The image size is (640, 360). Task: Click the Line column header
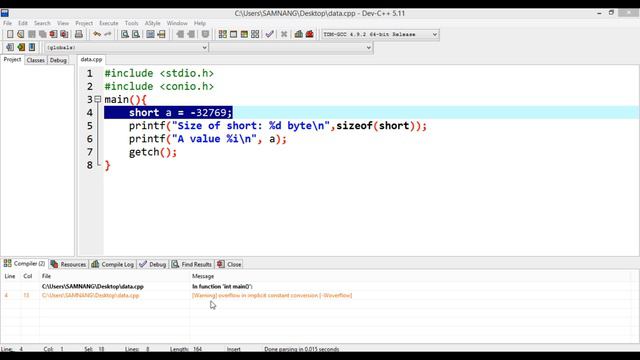click(x=10, y=276)
